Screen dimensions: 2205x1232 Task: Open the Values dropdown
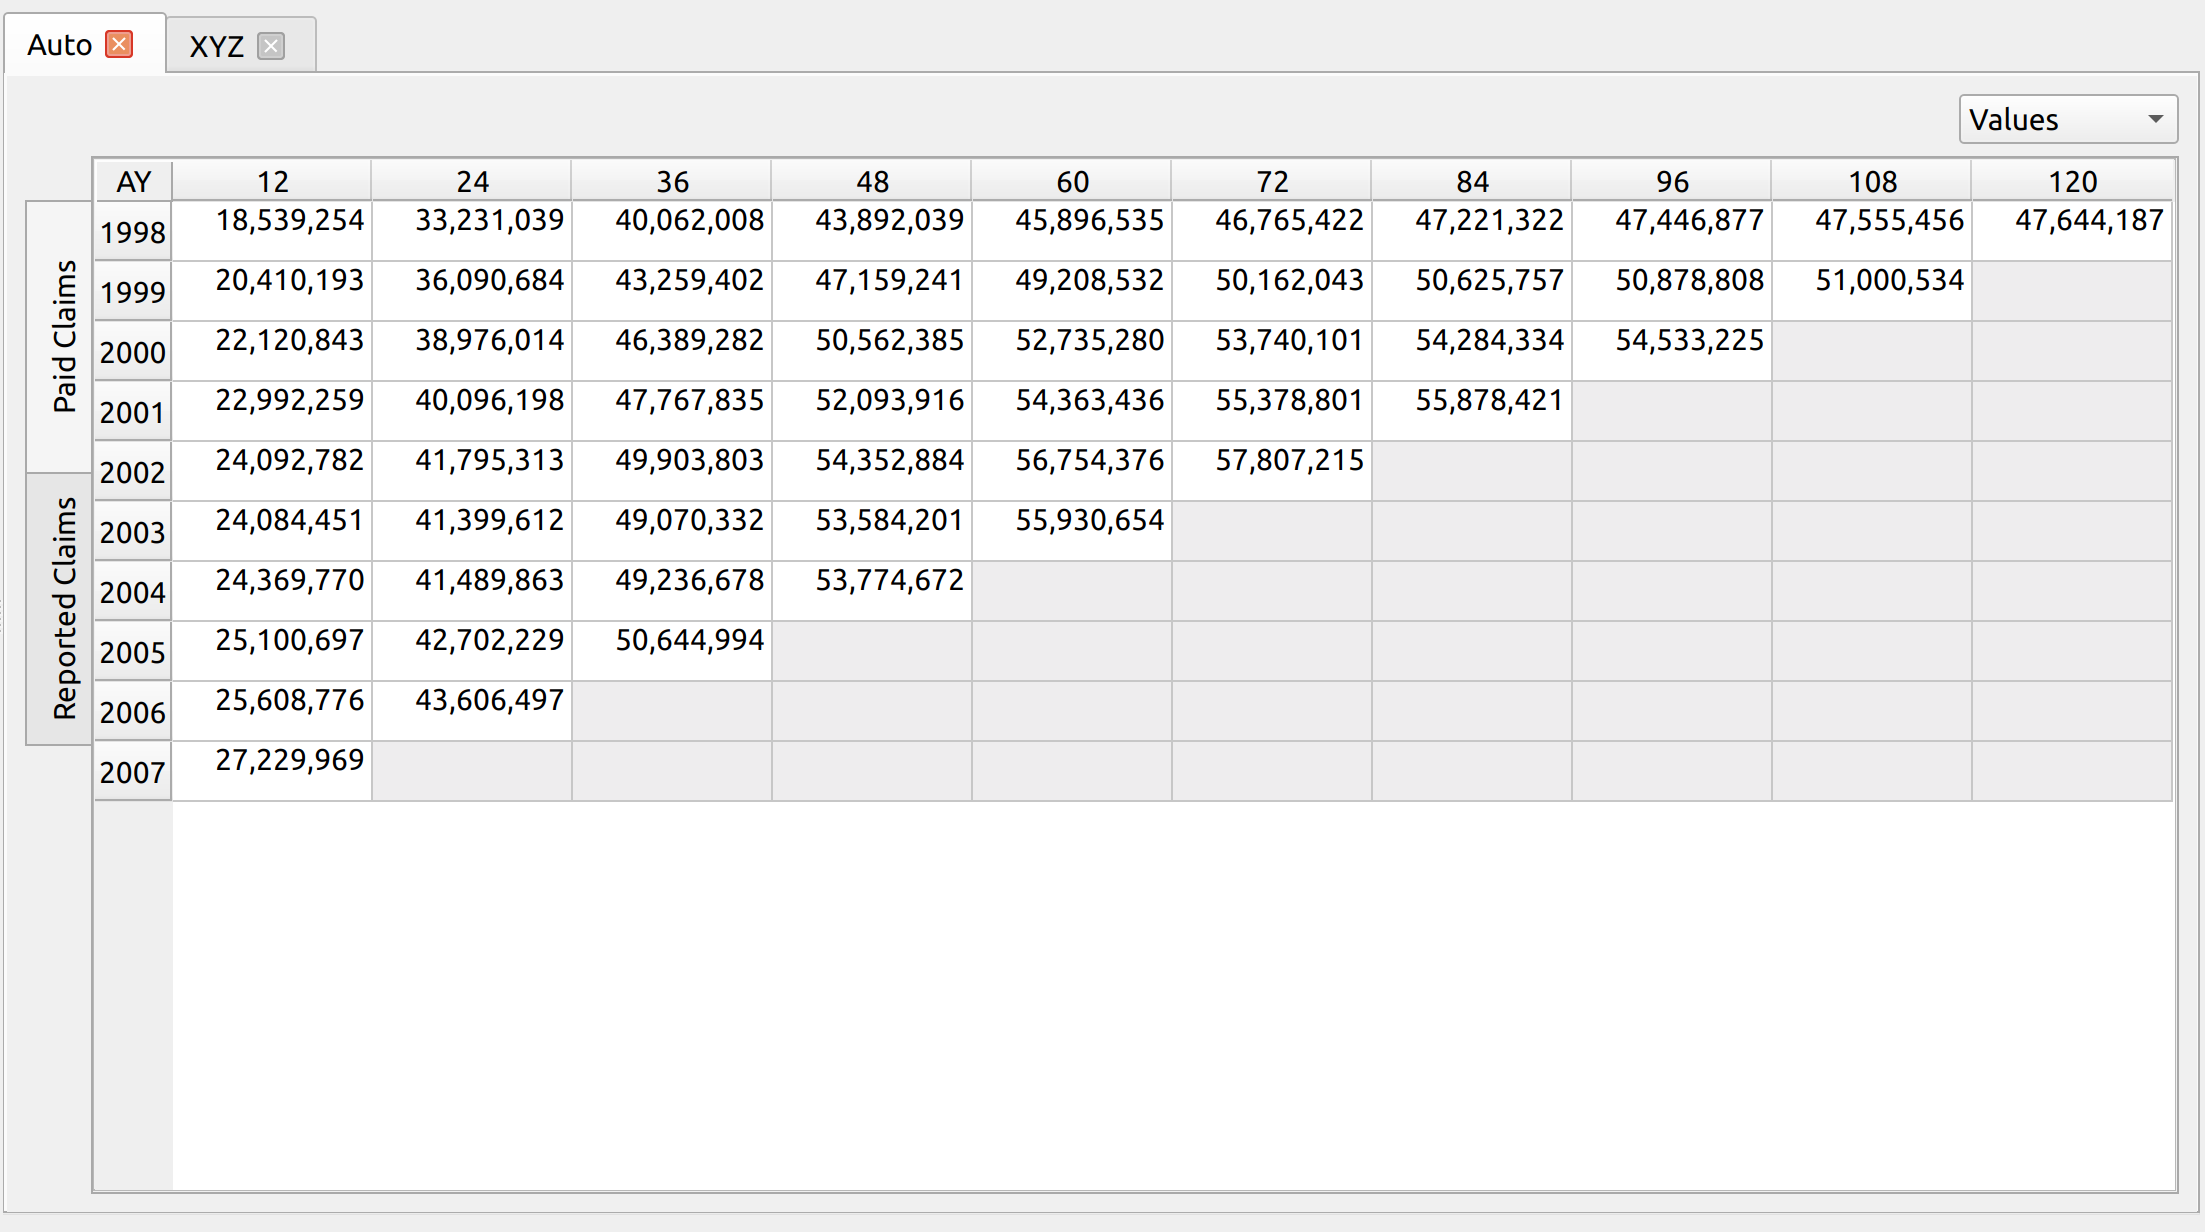[2067, 119]
